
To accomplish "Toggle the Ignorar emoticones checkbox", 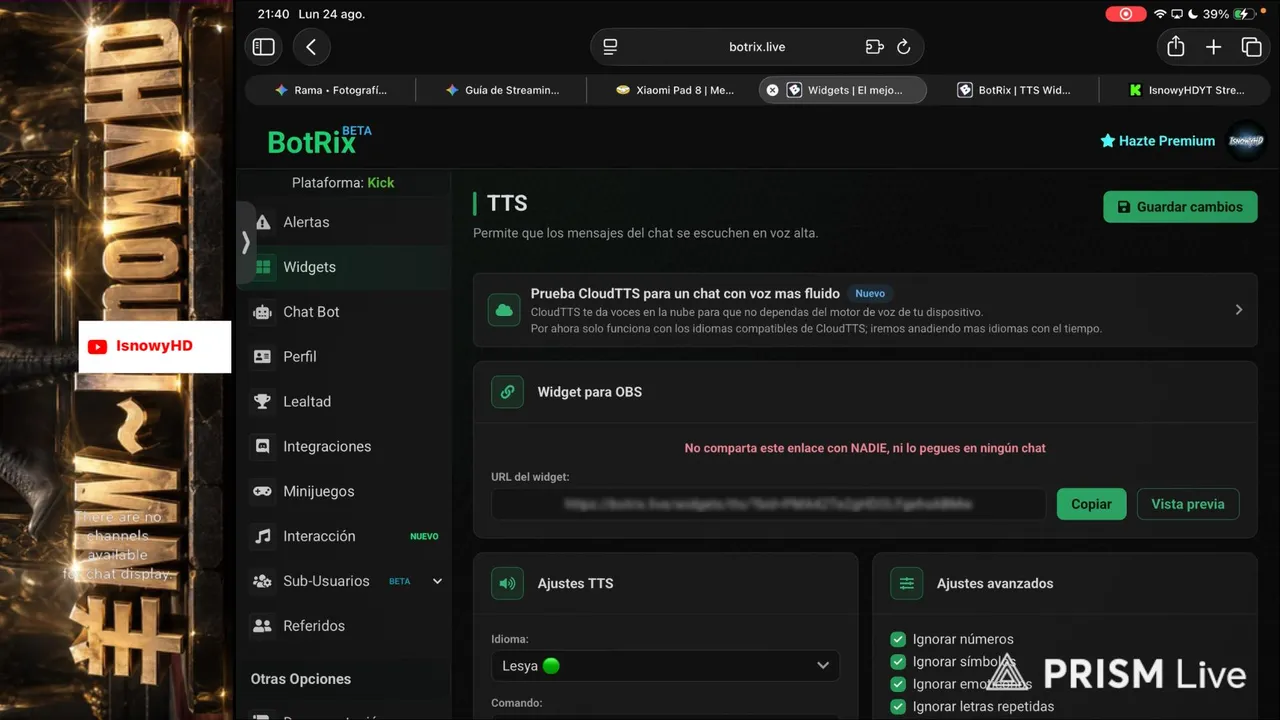I will pos(898,684).
